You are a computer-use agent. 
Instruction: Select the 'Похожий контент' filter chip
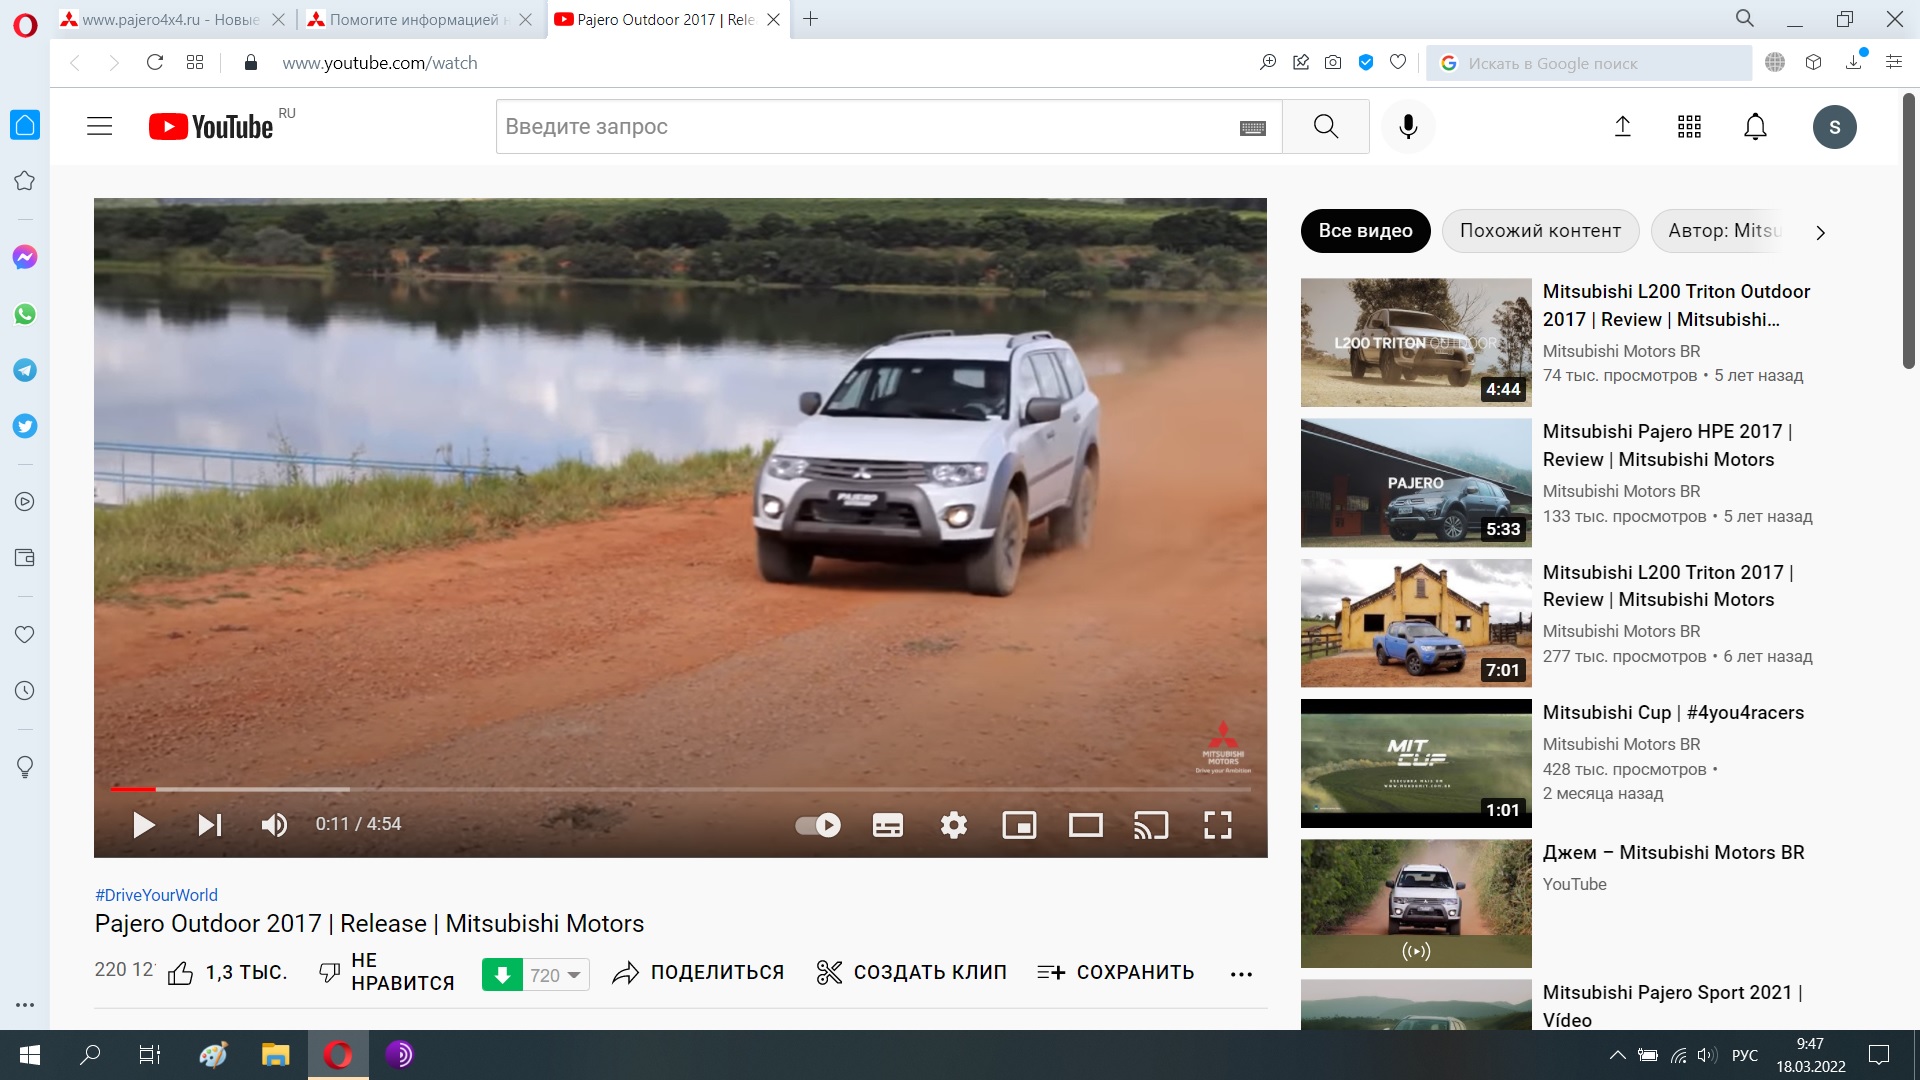1540,231
